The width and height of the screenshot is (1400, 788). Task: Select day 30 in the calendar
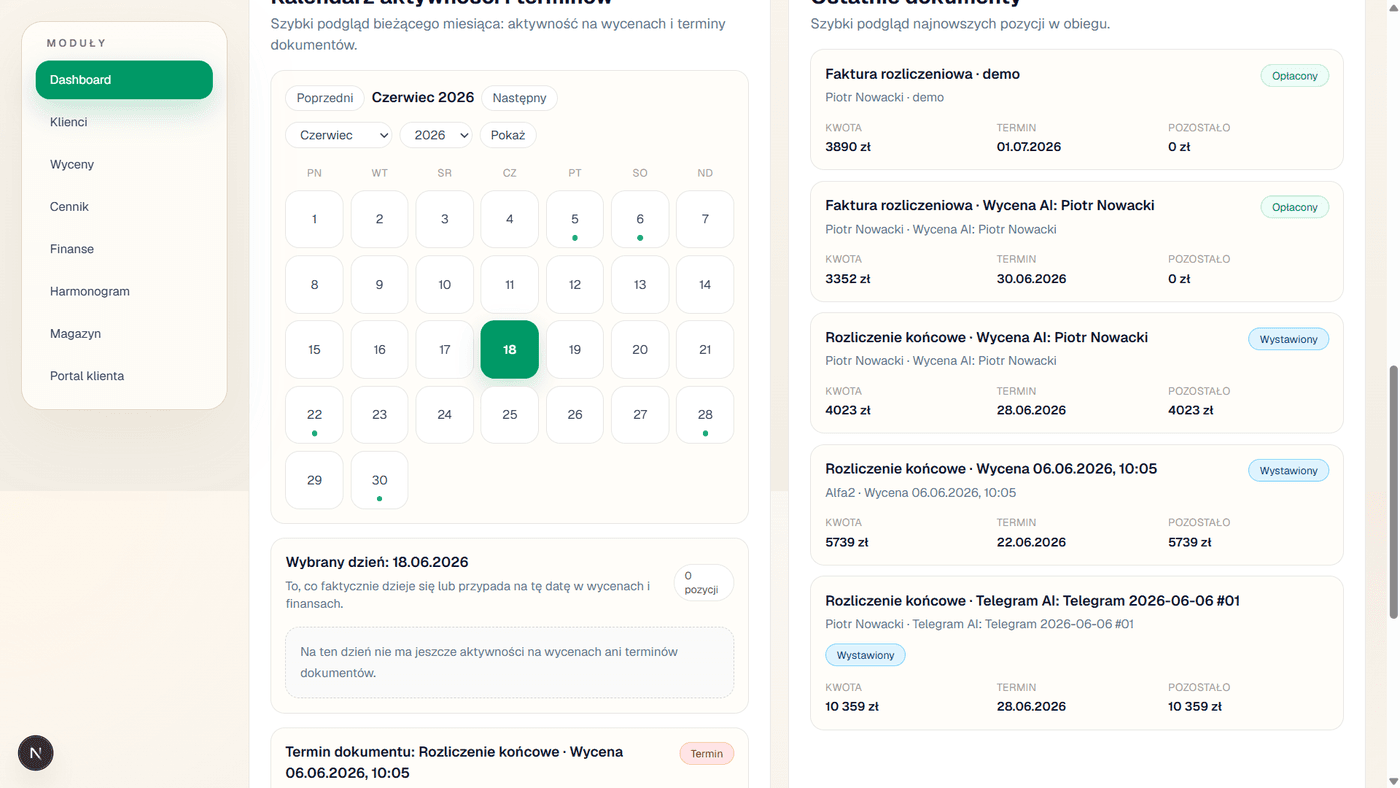tap(379, 480)
